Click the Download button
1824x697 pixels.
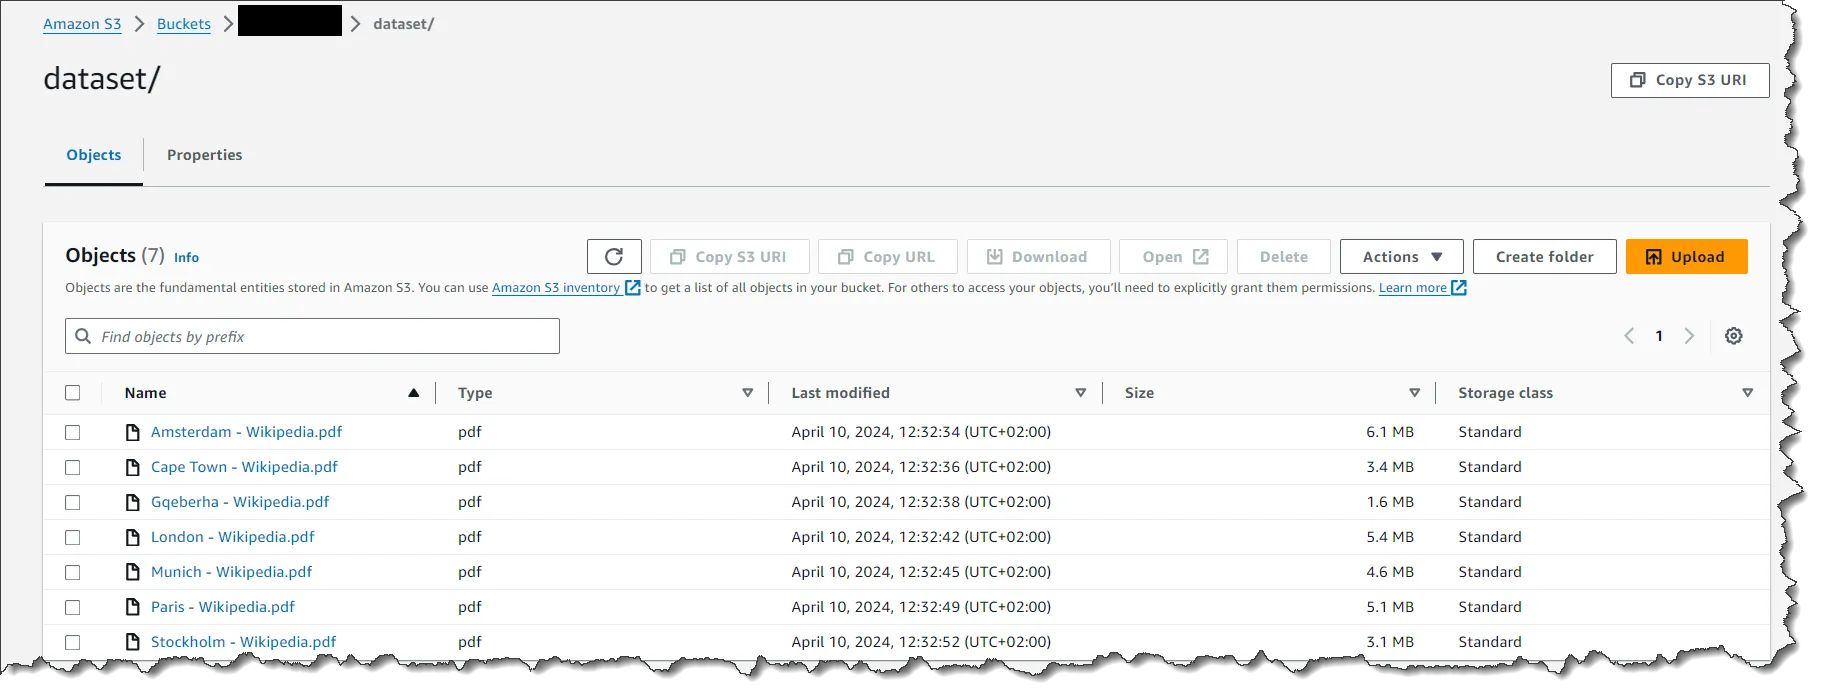click(x=1038, y=257)
